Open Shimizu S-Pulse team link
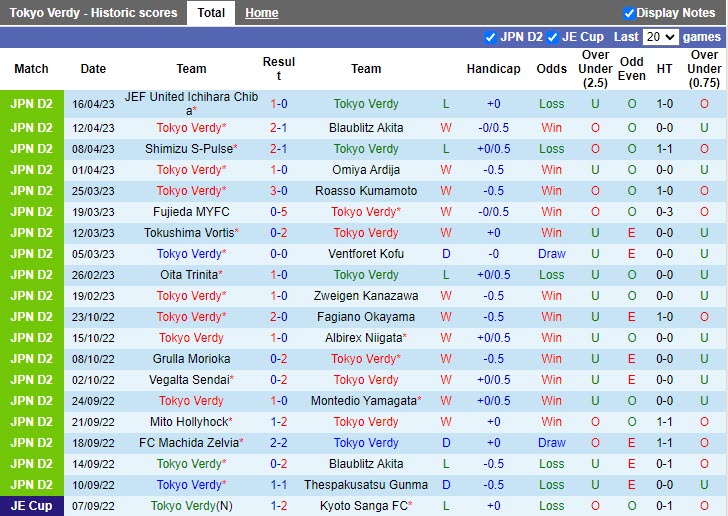 pos(189,149)
